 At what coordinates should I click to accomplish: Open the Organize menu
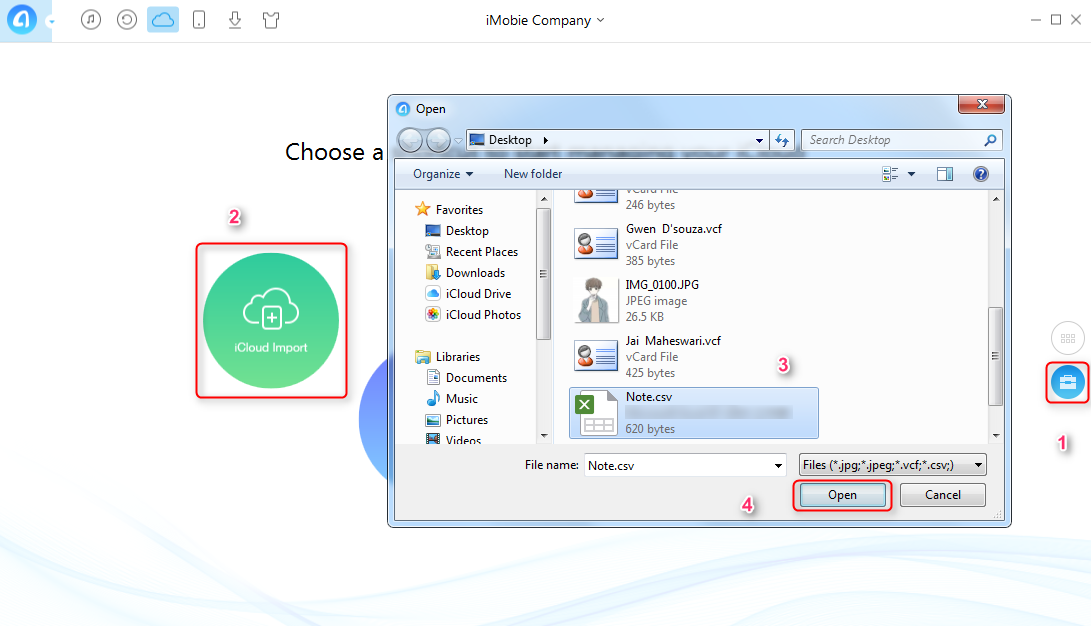443,174
